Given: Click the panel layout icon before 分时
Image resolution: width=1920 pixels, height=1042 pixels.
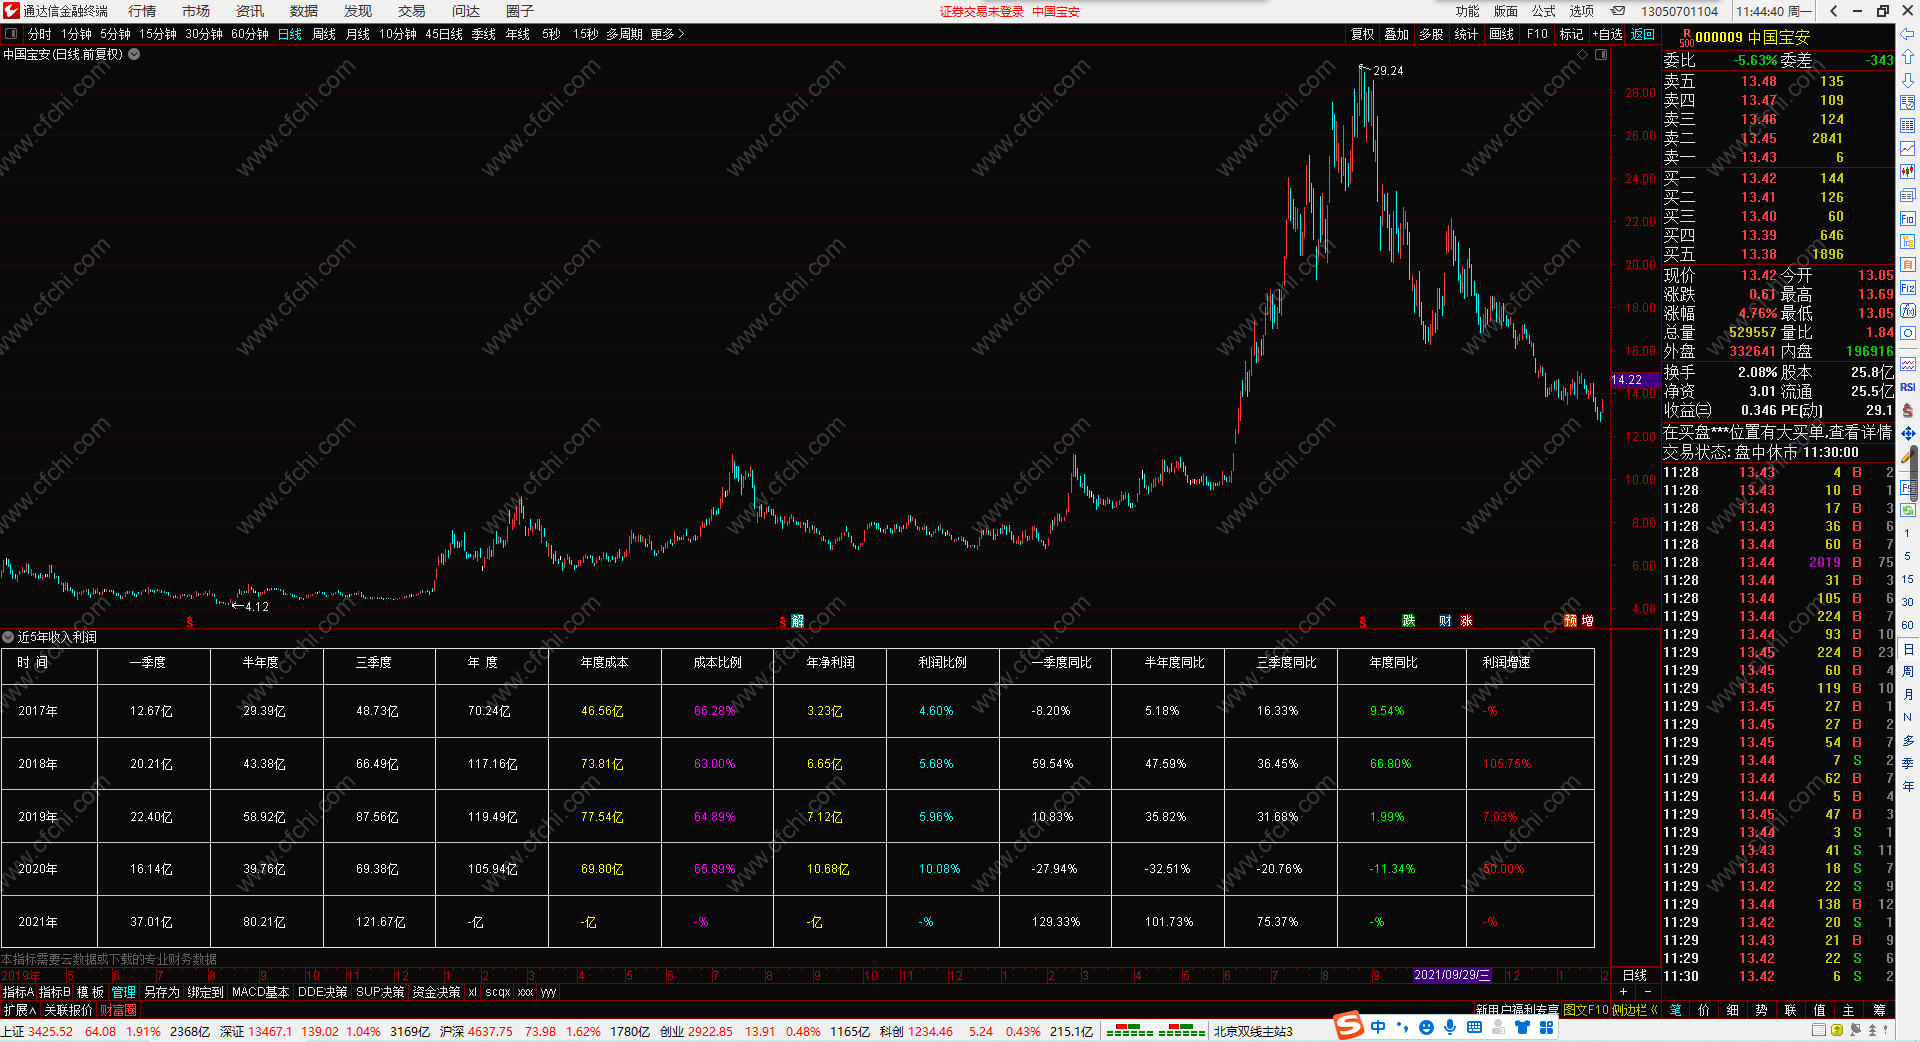Looking at the screenshot, I should 11,34.
